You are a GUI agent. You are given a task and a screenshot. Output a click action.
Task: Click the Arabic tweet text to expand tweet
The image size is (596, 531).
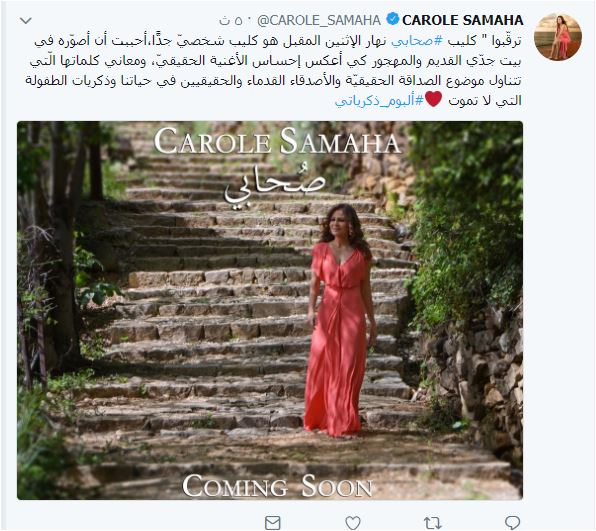coord(274,70)
